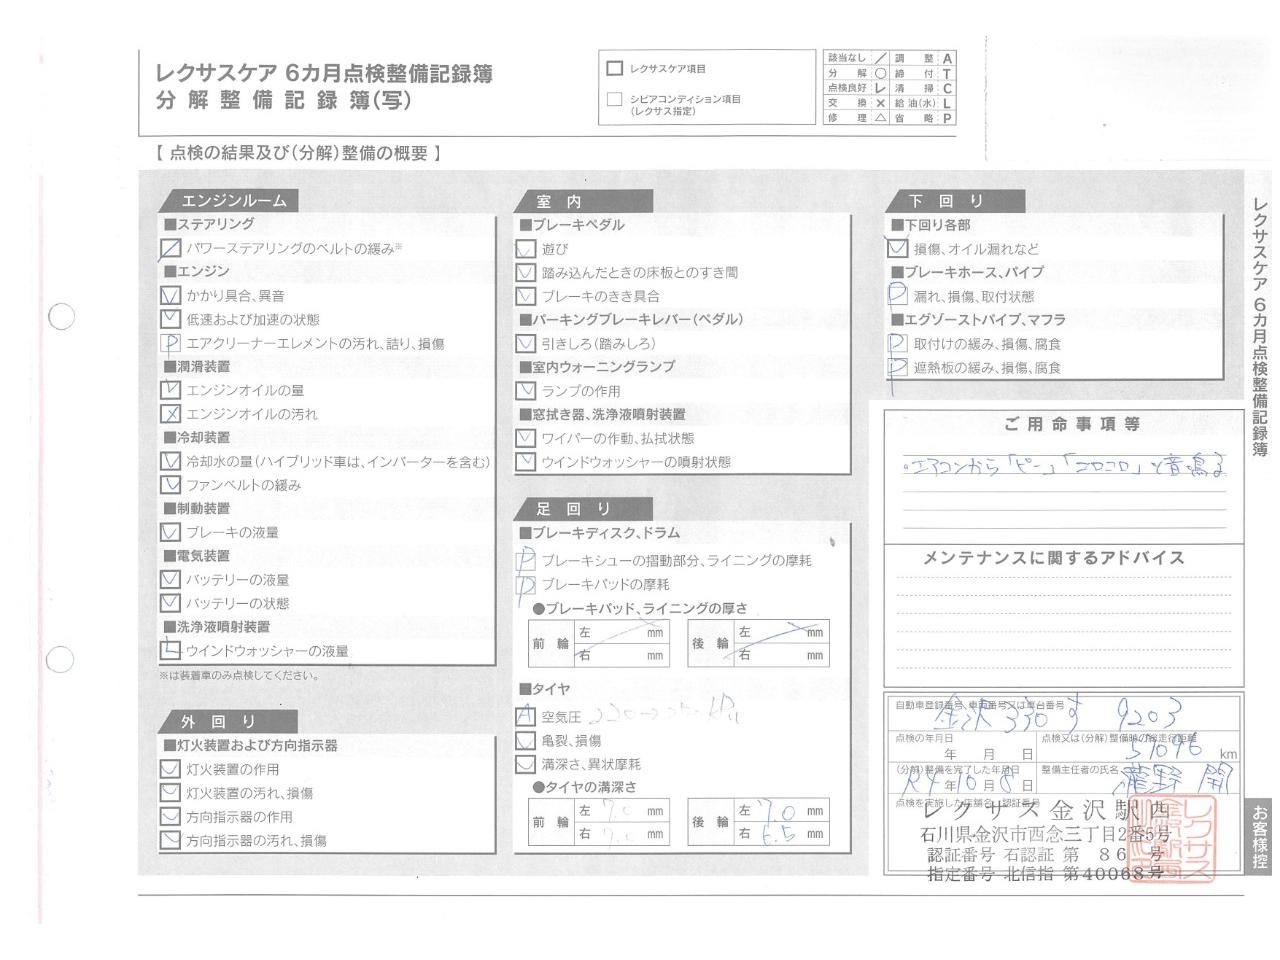
Task: Tick the ファンベルトの緩み checkbox
Action: click(x=171, y=485)
